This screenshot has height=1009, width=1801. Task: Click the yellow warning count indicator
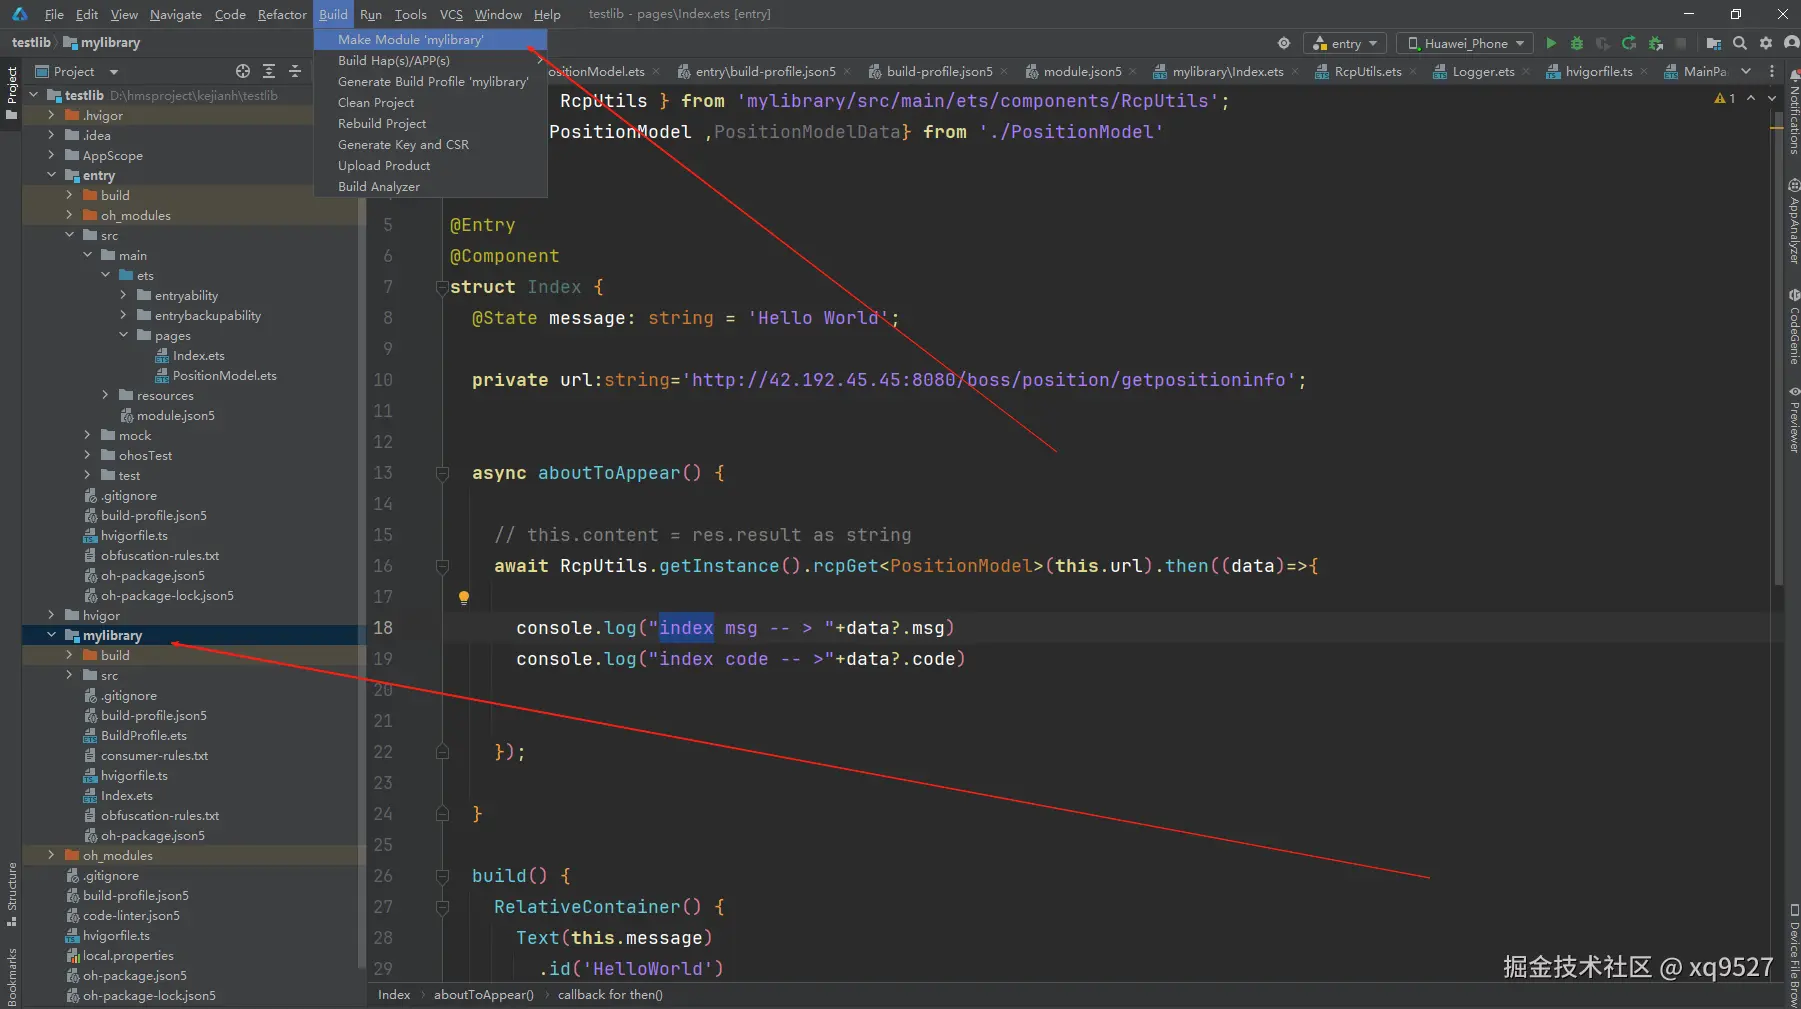(1725, 98)
